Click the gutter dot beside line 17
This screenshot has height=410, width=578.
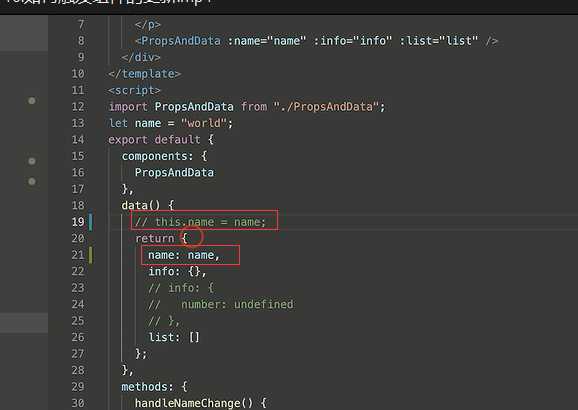pyautogui.click(x=32, y=181)
